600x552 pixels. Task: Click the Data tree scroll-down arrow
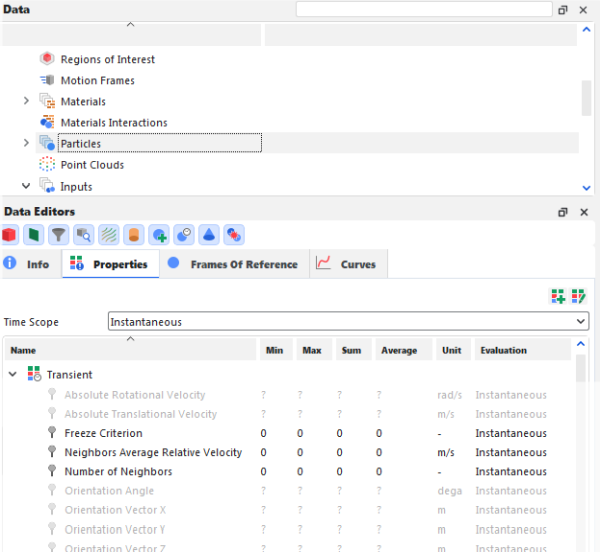586,188
